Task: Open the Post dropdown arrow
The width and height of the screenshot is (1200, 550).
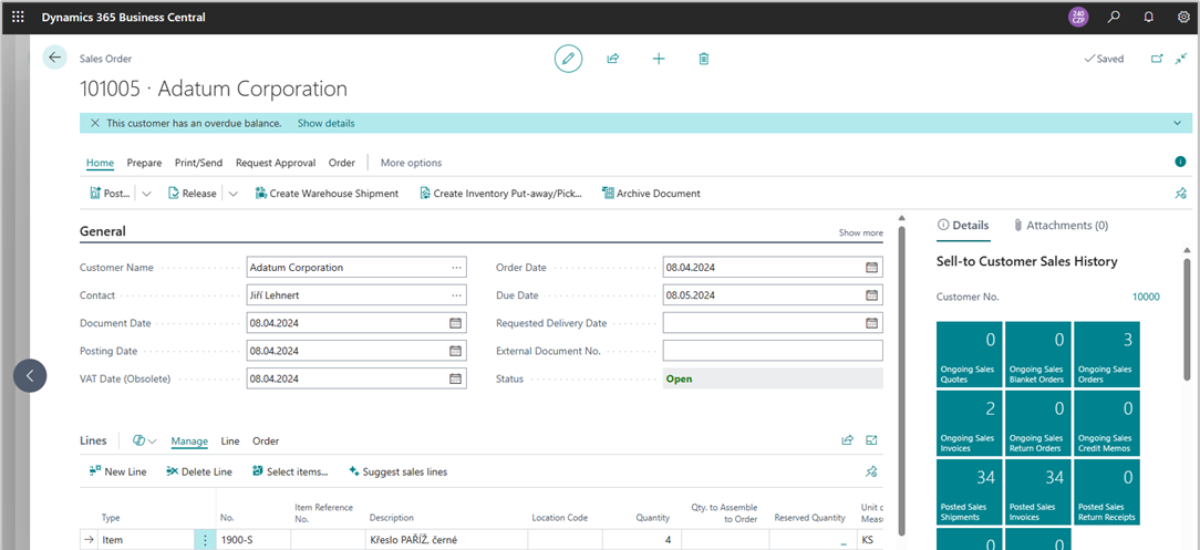Action: 146,194
